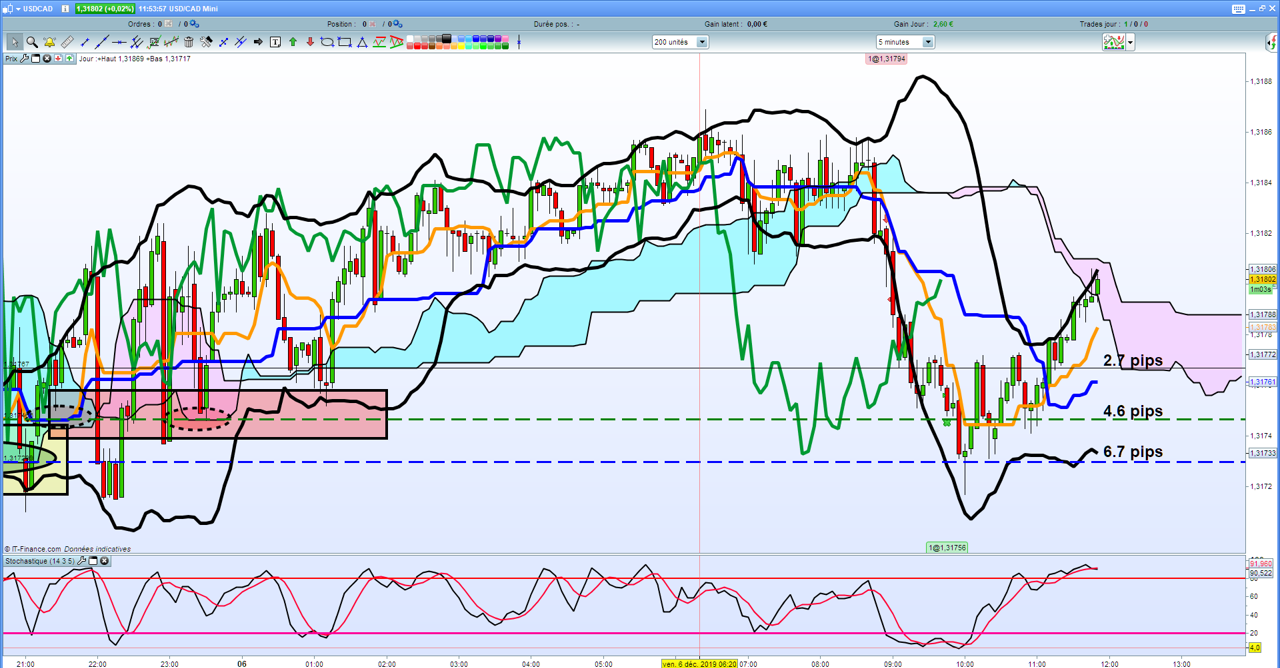Choose the ellipse drawing tool
Screen dimensions: 1280x668
[x=327, y=42]
